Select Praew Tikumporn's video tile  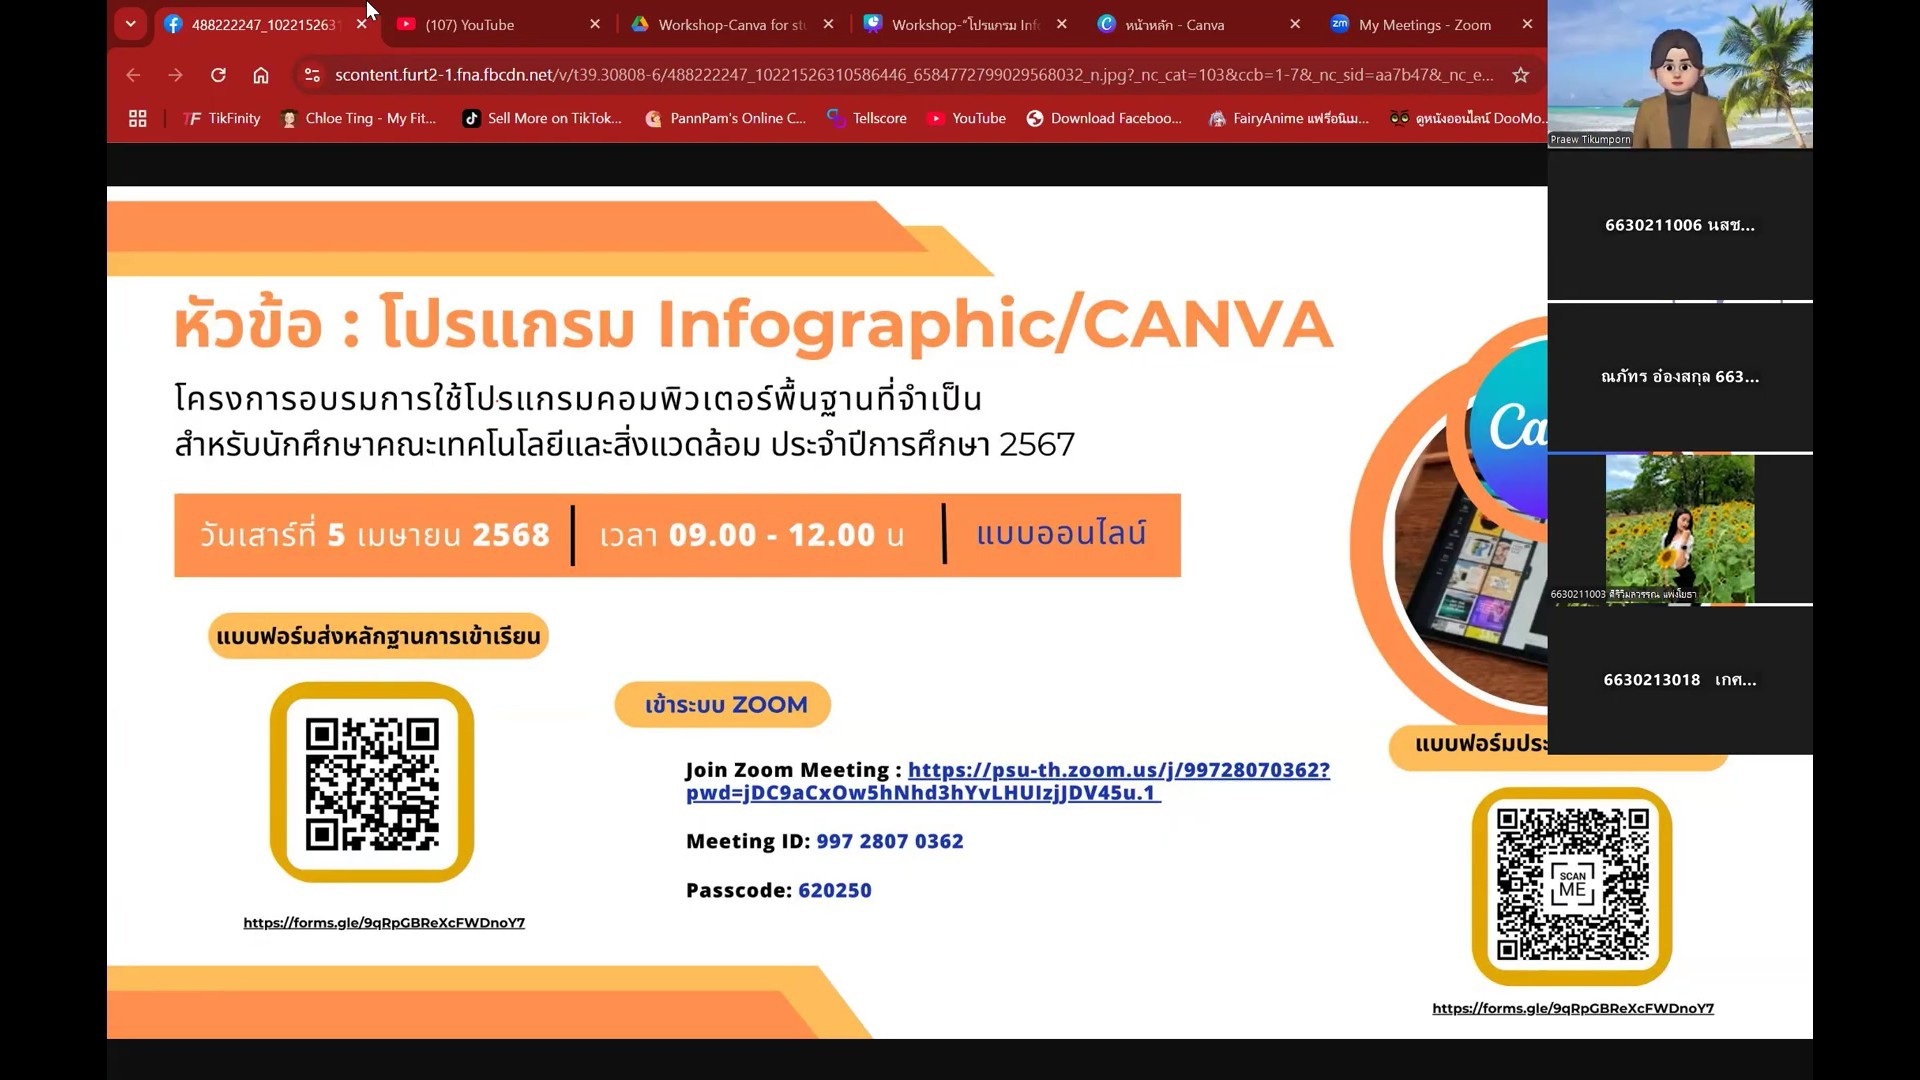click(x=1680, y=74)
